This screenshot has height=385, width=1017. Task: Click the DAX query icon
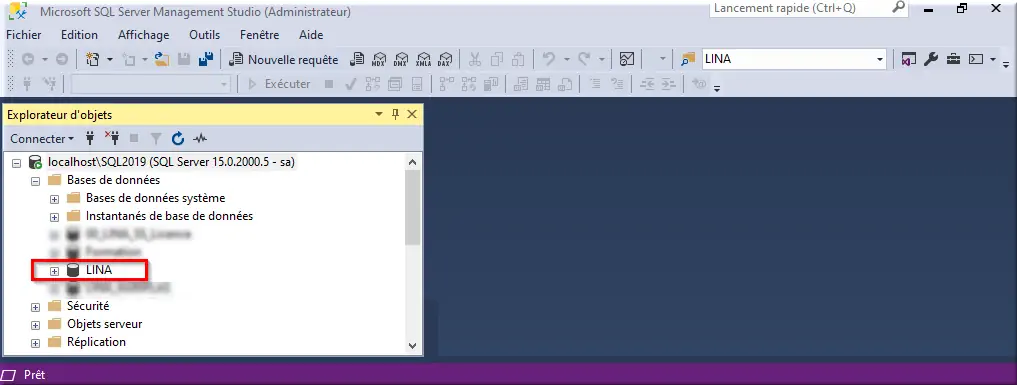[x=444, y=60]
